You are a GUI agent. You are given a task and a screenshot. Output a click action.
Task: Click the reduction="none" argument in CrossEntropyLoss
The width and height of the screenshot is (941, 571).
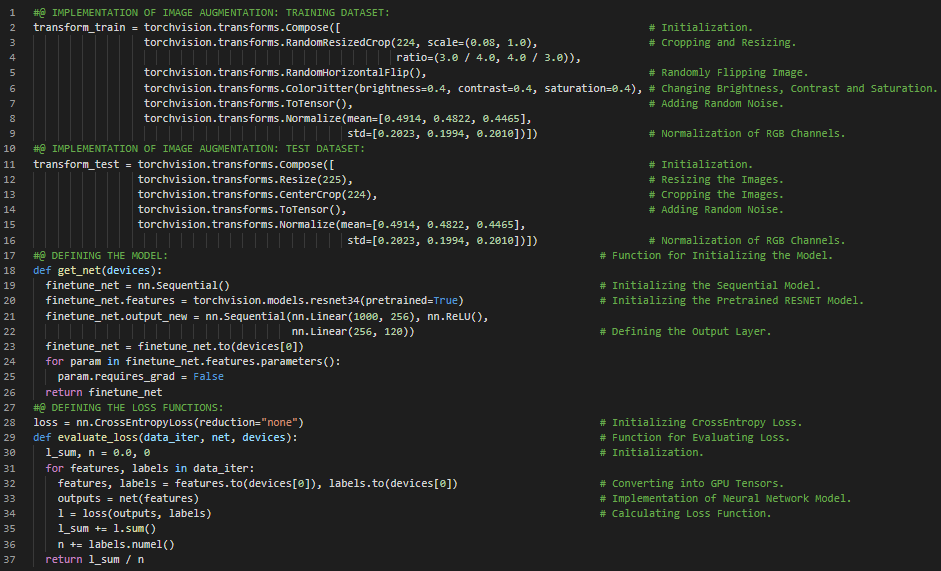pos(248,422)
